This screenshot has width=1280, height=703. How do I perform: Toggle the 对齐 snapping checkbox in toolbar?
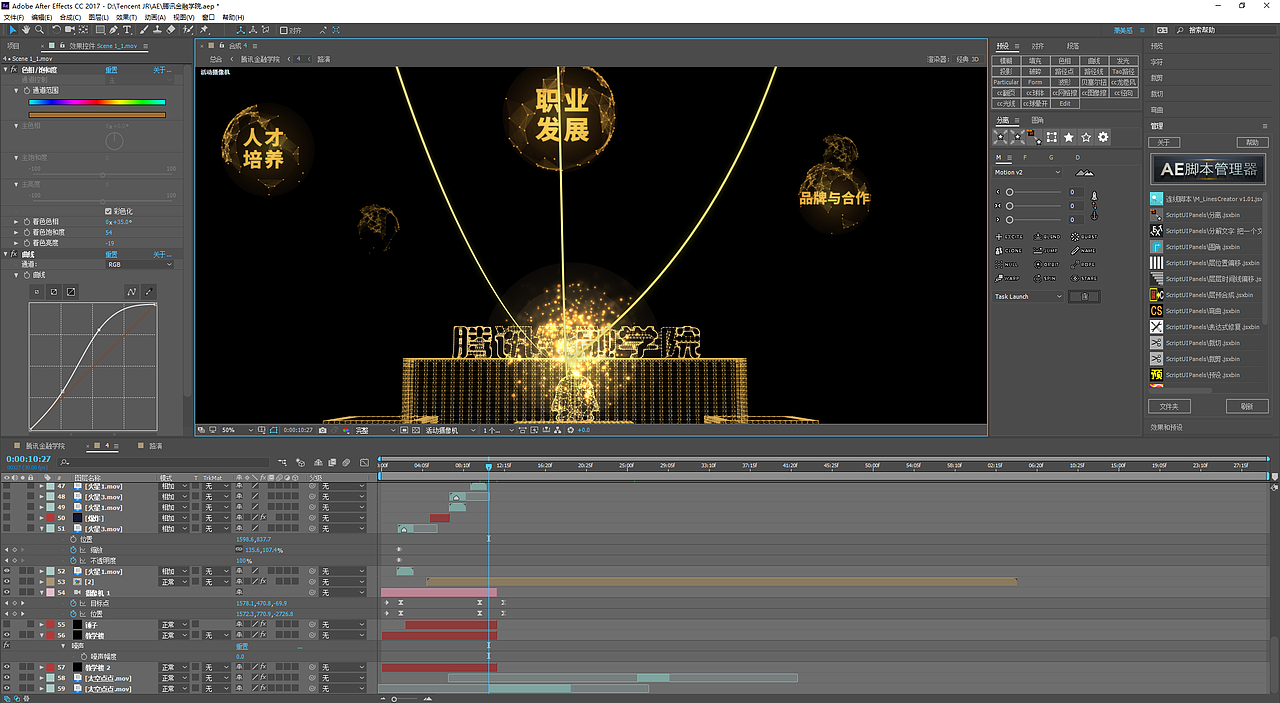(283, 30)
